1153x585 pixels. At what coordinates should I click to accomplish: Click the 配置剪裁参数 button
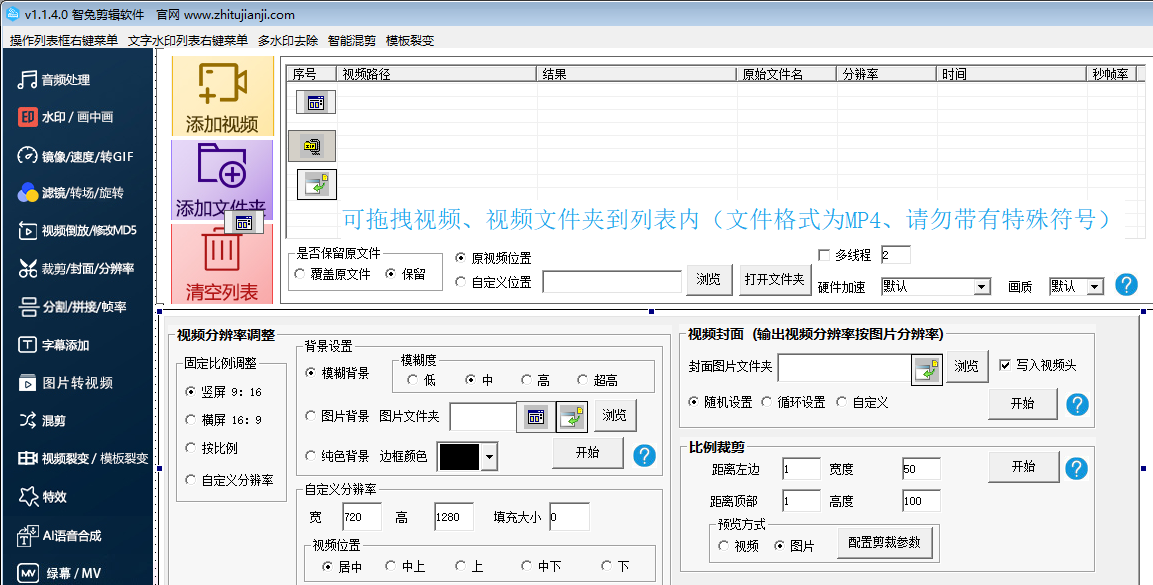point(885,542)
